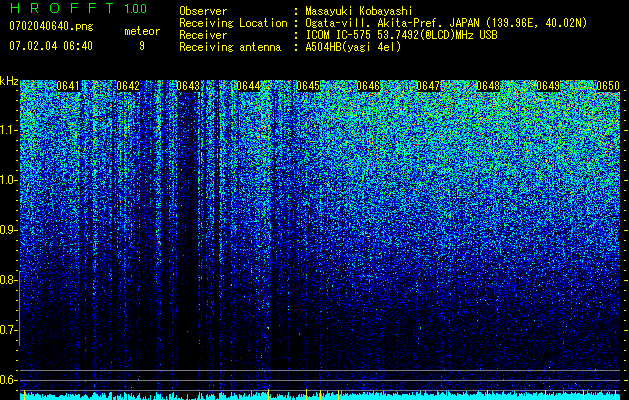
Task: Click the 1.1 kHz axis label
Action: point(8,130)
